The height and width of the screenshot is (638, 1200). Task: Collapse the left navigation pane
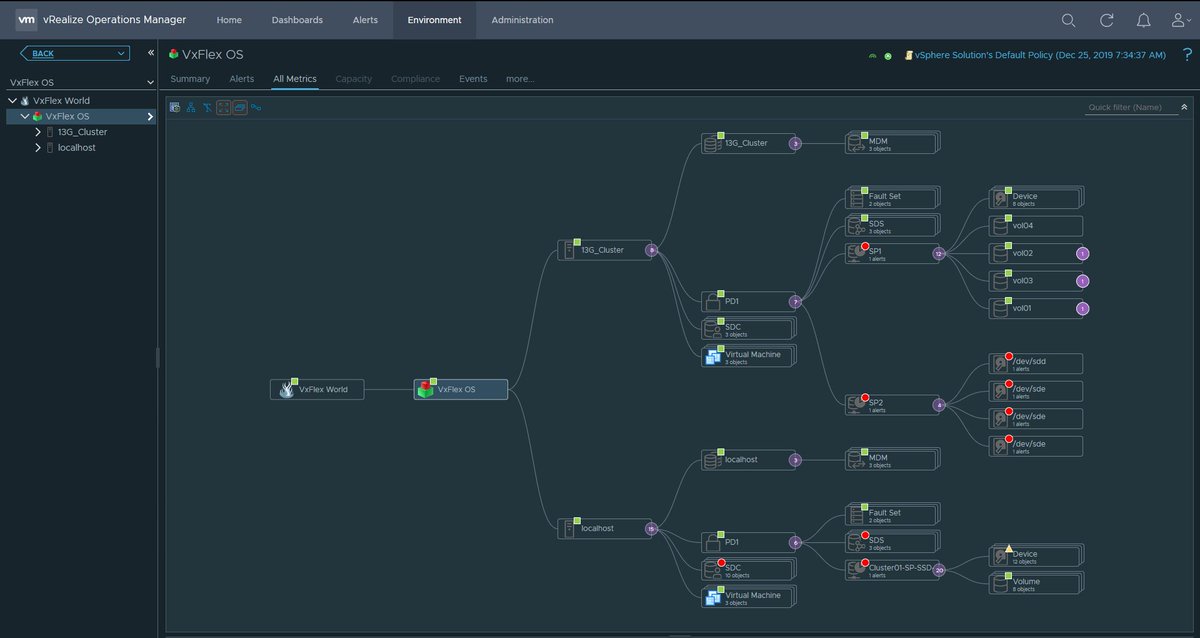pos(151,53)
